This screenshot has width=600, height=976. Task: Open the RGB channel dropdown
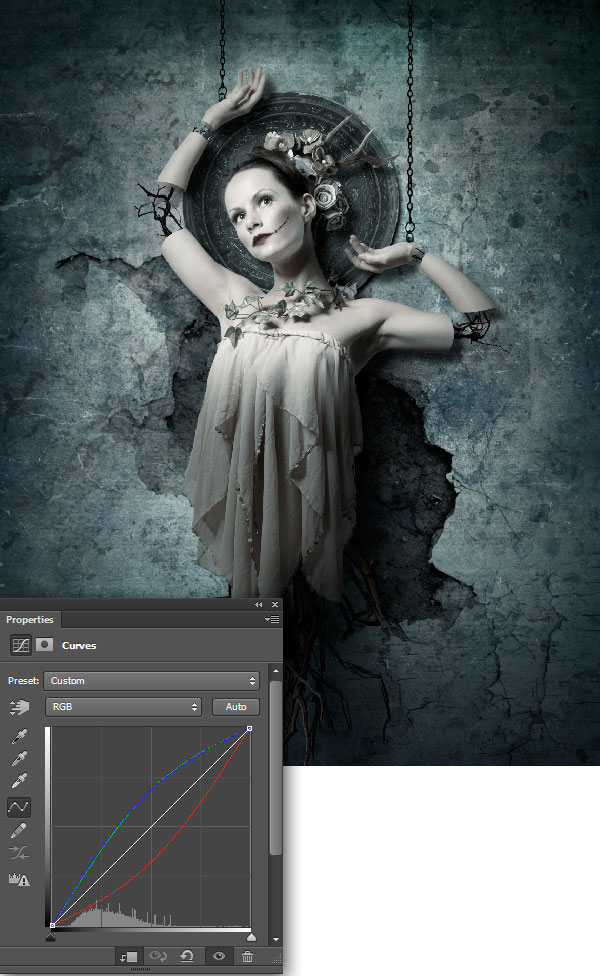123,706
